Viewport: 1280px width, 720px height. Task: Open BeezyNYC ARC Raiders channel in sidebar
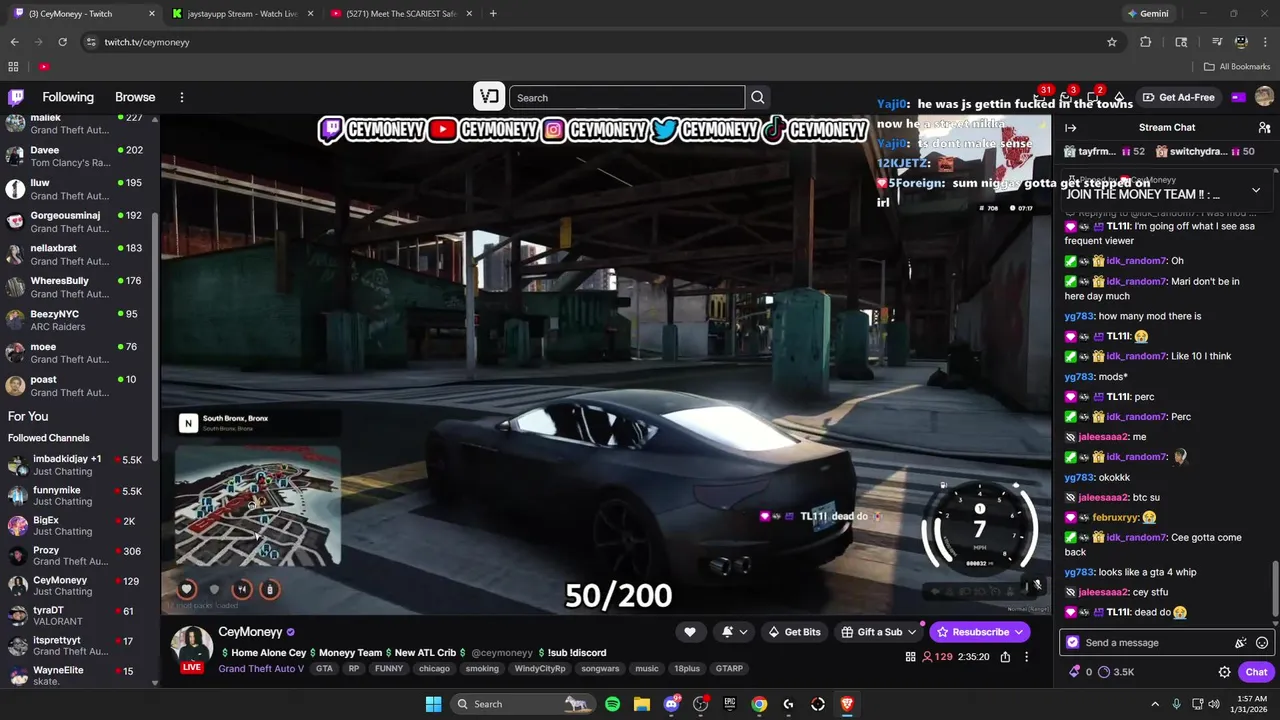pyautogui.click(x=76, y=320)
